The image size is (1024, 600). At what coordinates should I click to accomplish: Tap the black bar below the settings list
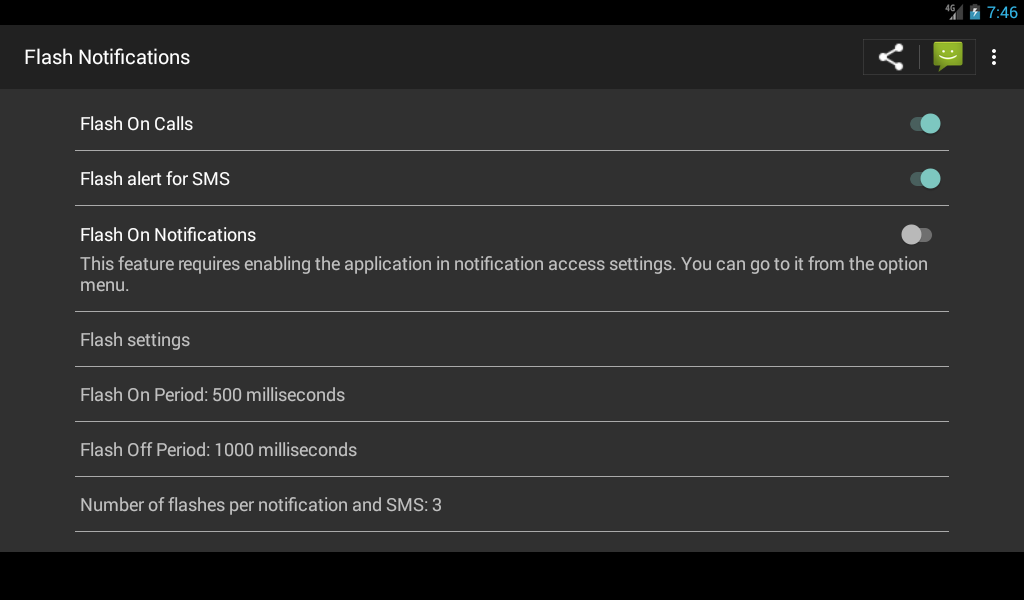(x=512, y=576)
